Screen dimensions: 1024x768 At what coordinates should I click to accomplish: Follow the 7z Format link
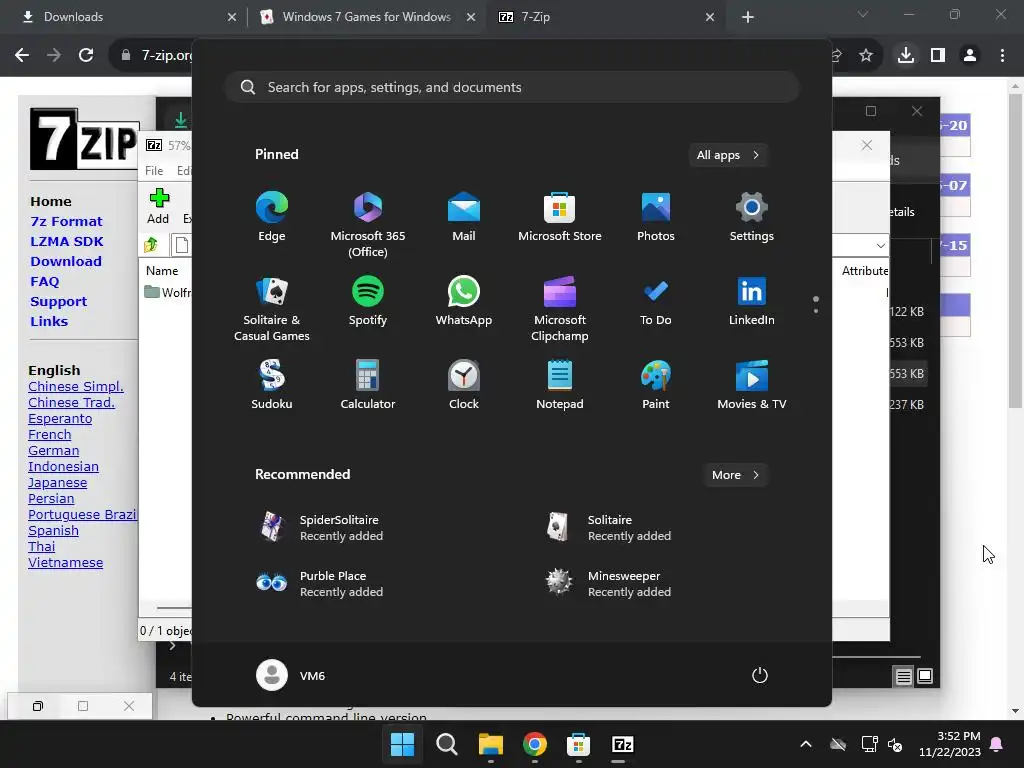[x=67, y=221]
